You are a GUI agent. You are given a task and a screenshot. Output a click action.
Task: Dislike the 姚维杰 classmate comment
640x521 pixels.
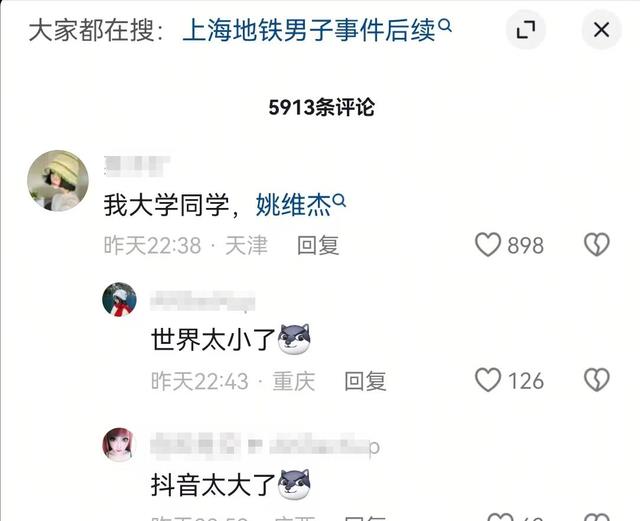click(x=597, y=245)
